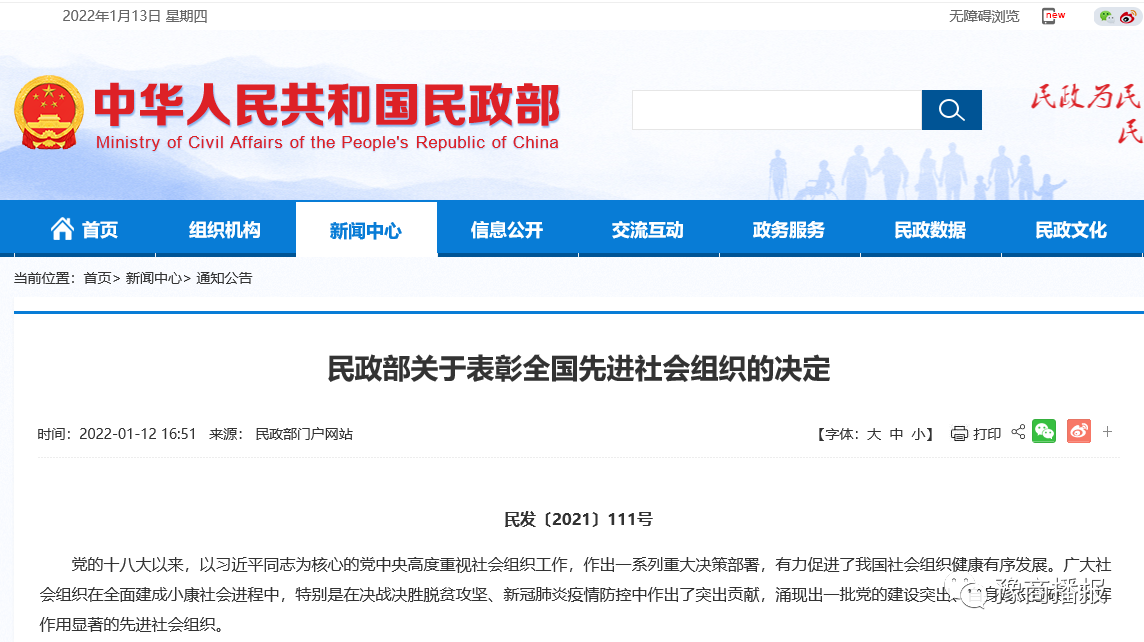Share article via red Weibo button
The height and width of the screenshot is (642, 1144).
point(1078,431)
